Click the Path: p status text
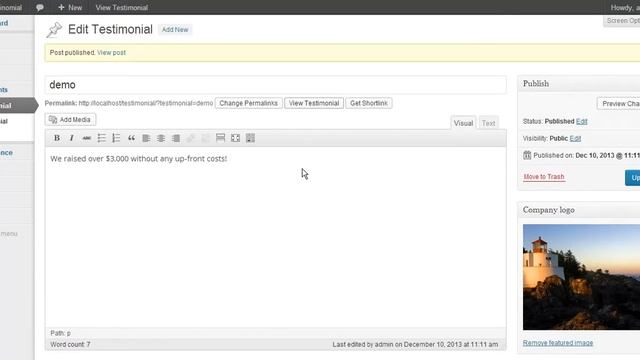640x360 pixels. coord(60,333)
